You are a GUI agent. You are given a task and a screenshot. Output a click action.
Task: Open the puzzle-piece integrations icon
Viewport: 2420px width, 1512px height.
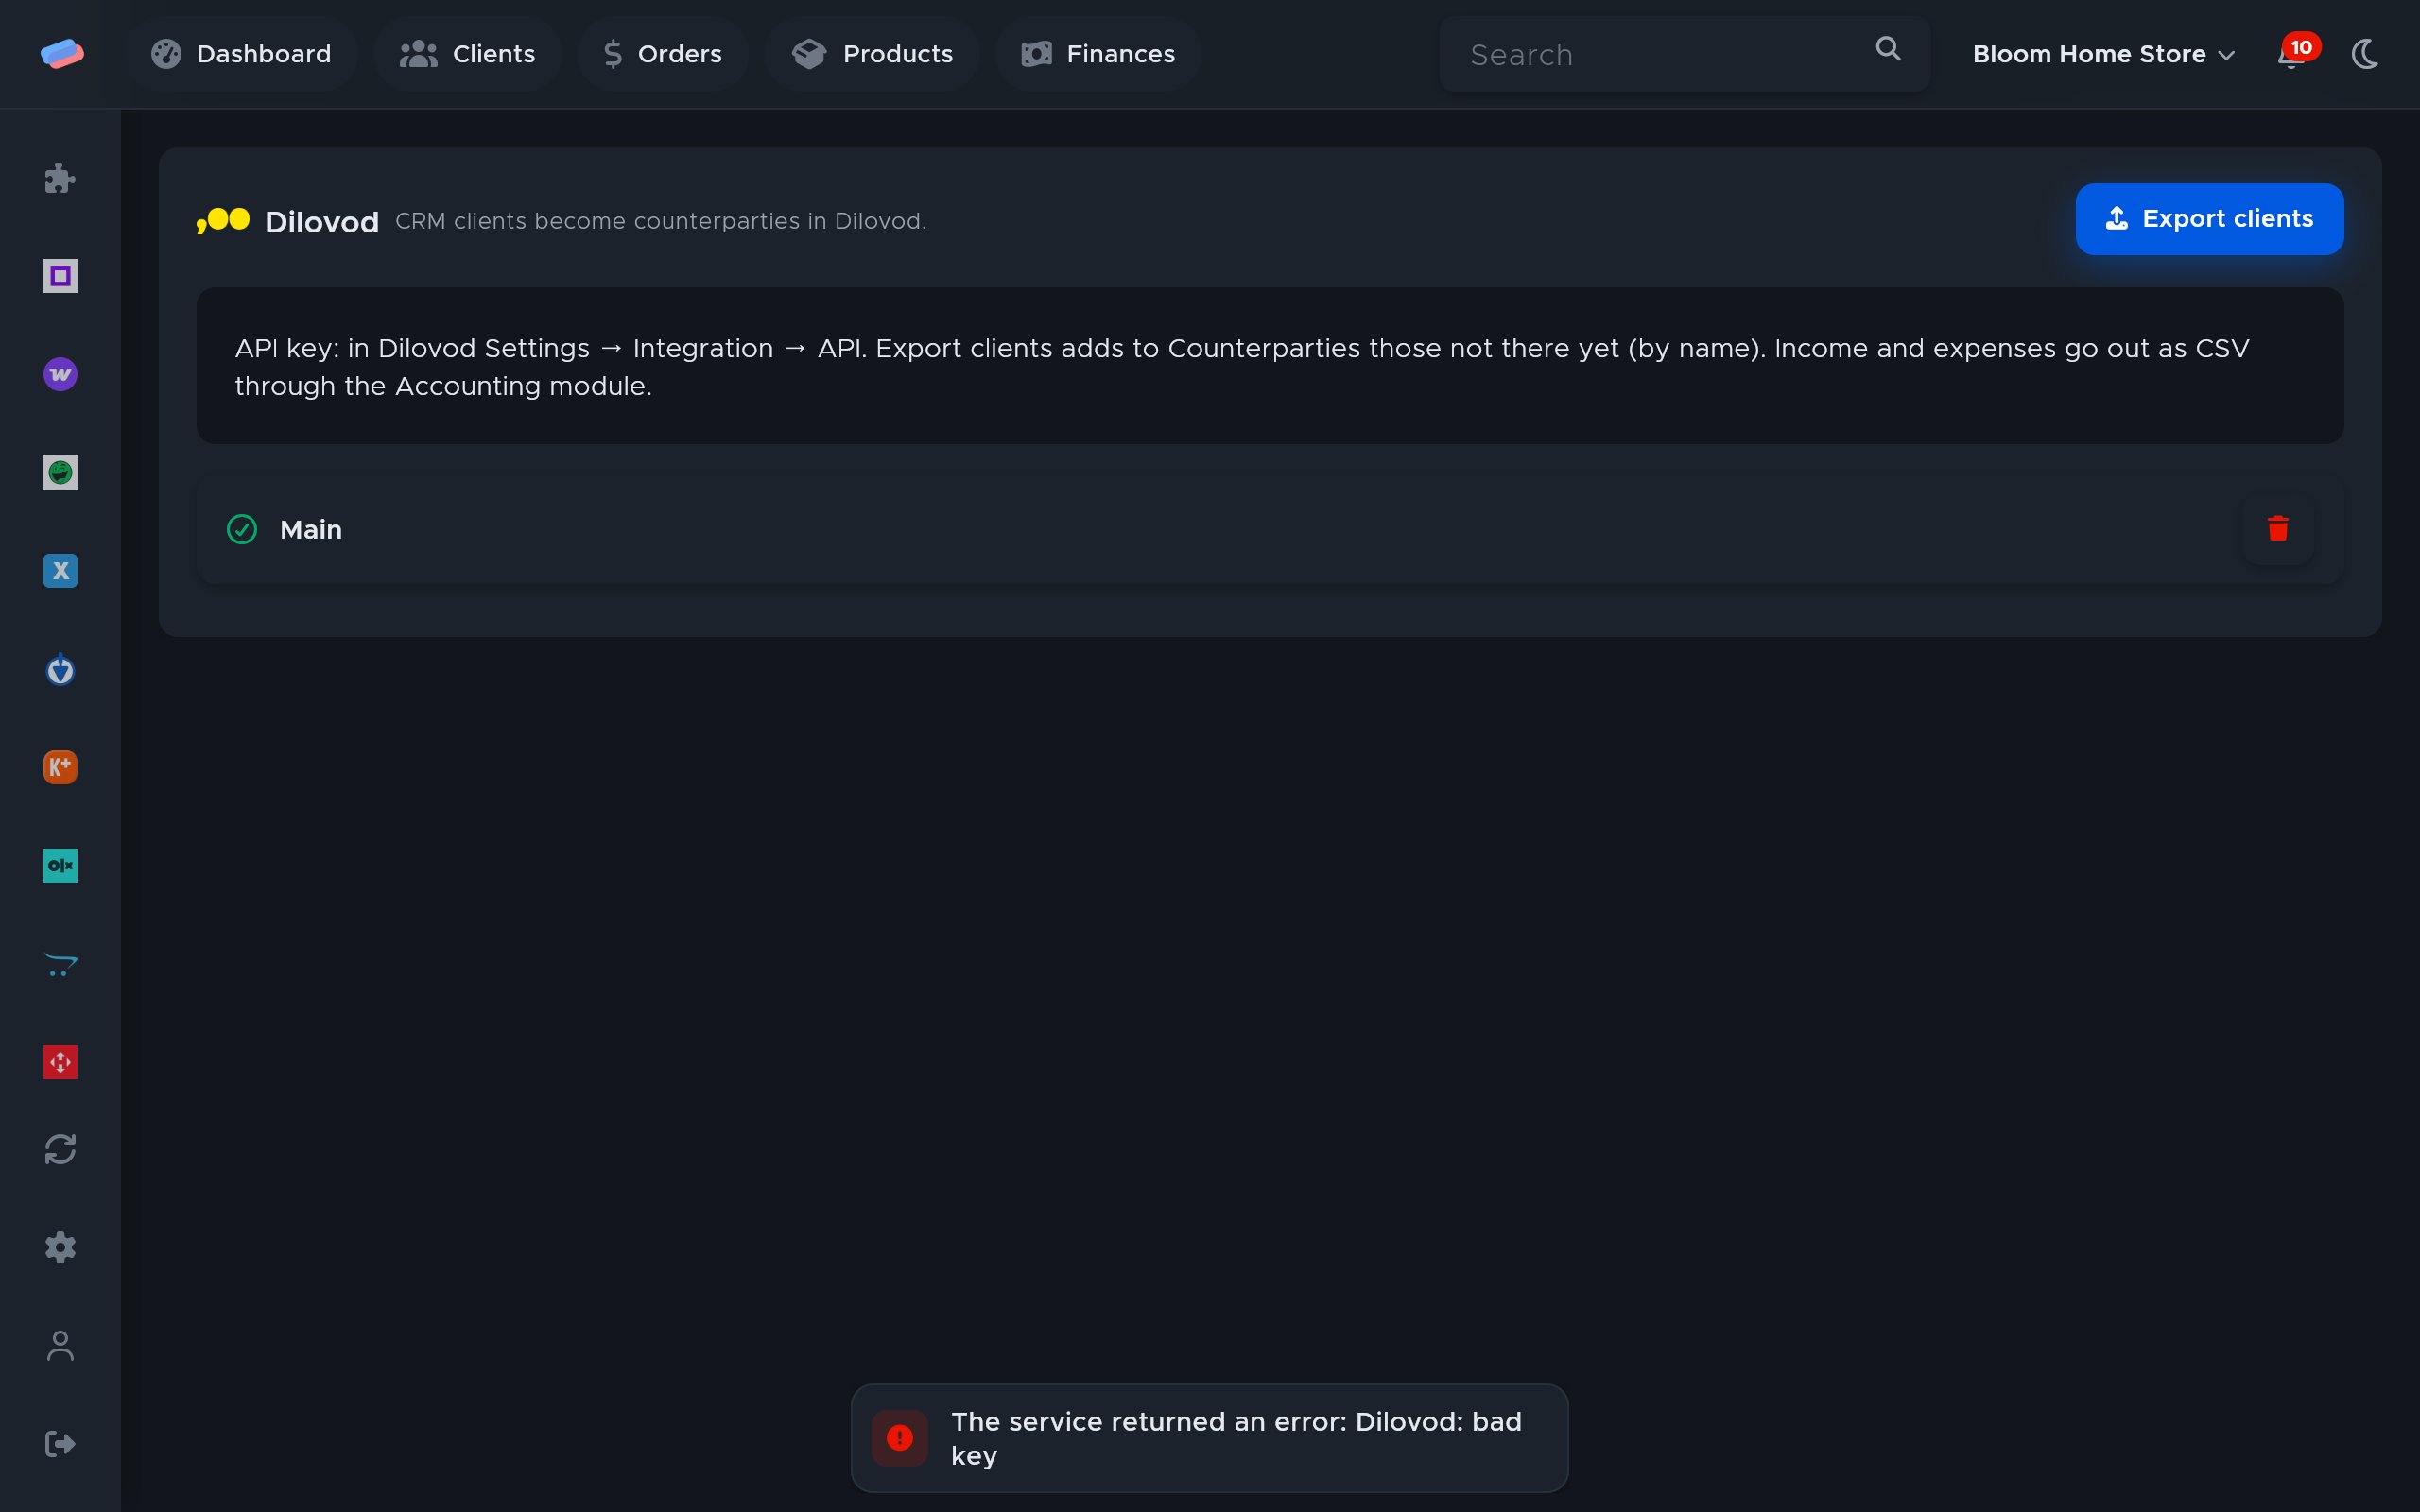(x=60, y=178)
